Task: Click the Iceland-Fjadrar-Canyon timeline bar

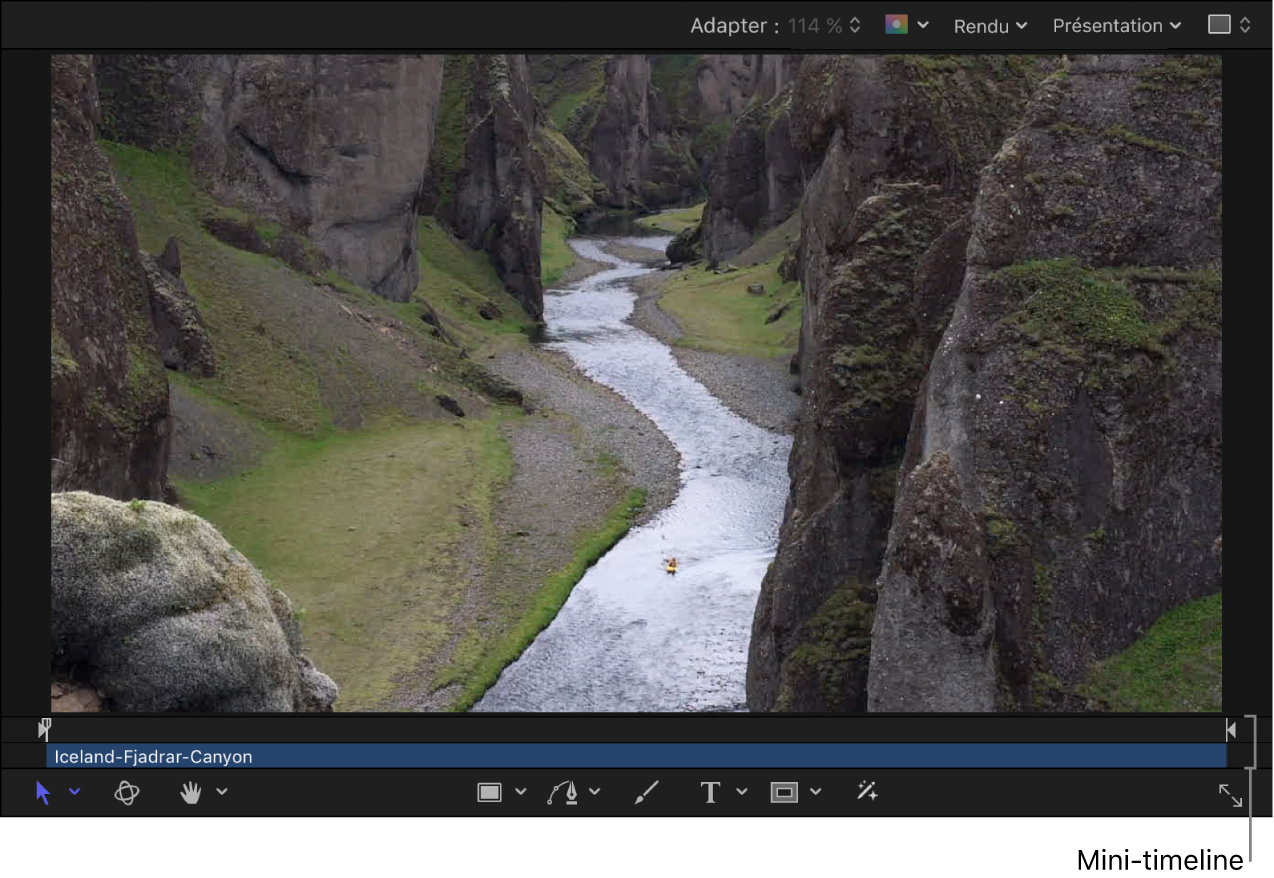Action: click(x=636, y=757)
